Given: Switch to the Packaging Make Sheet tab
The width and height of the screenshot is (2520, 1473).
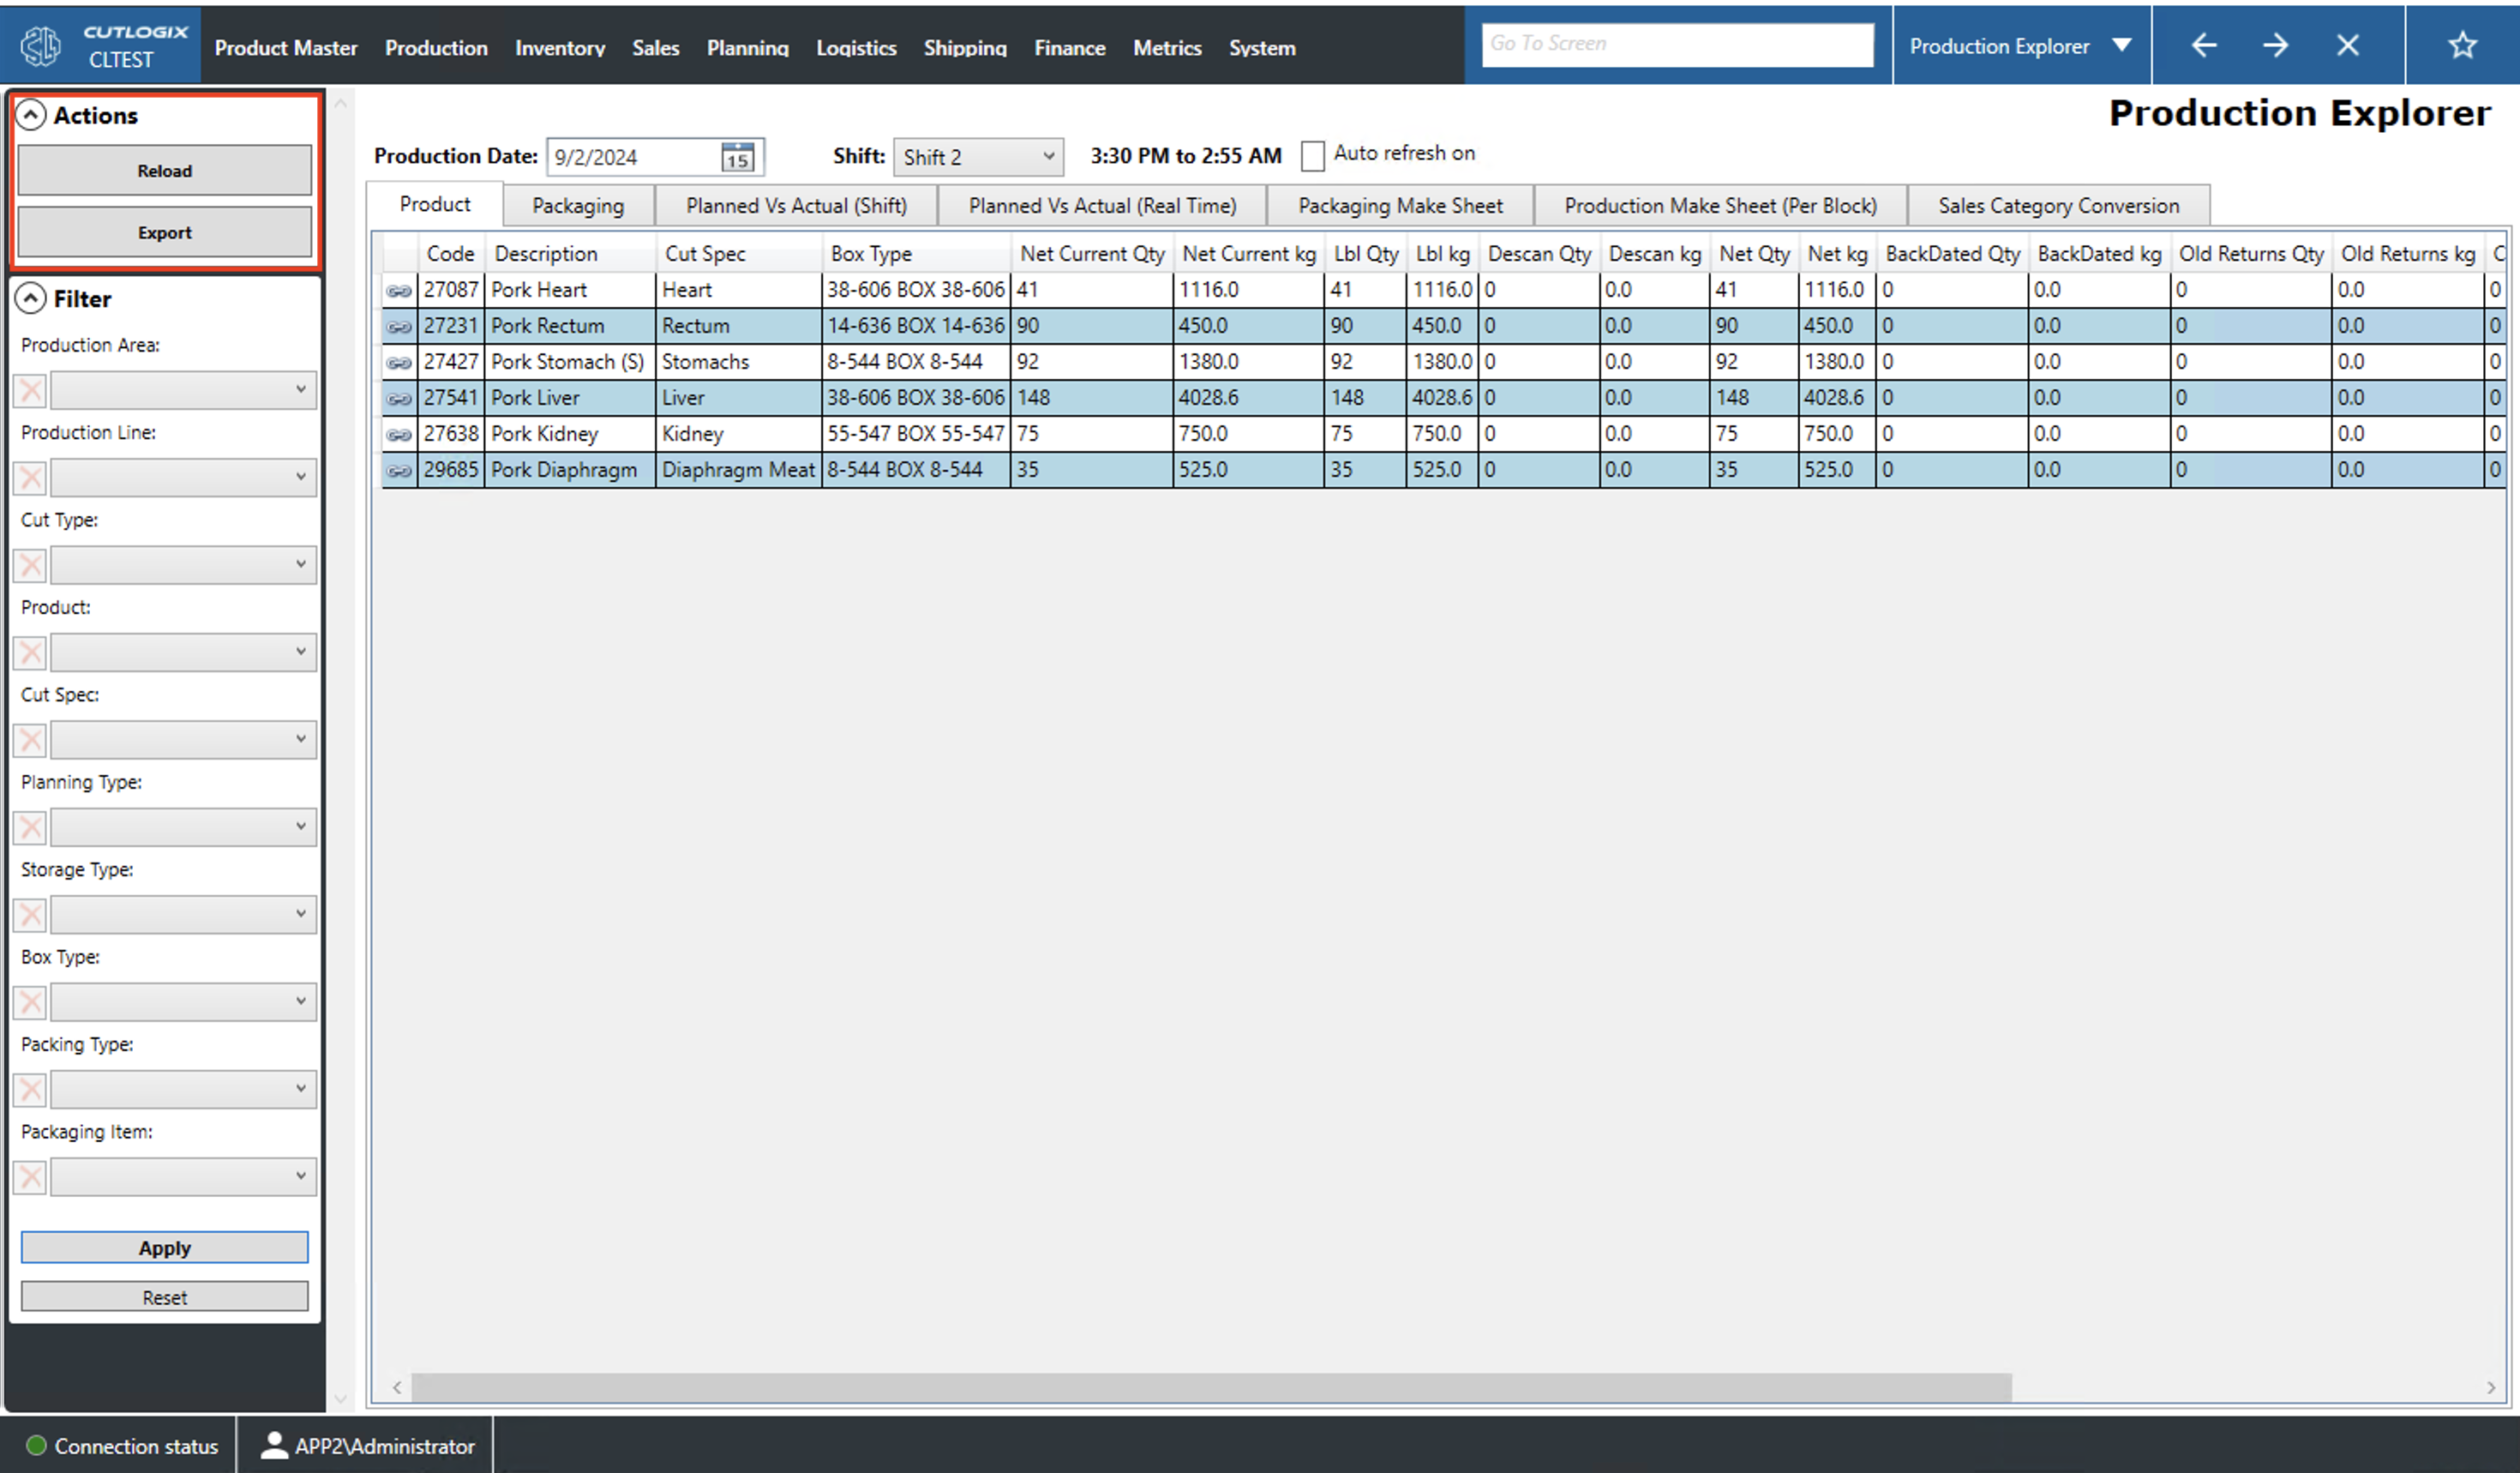Looking at the screenshot, I should coord(1400,205).
